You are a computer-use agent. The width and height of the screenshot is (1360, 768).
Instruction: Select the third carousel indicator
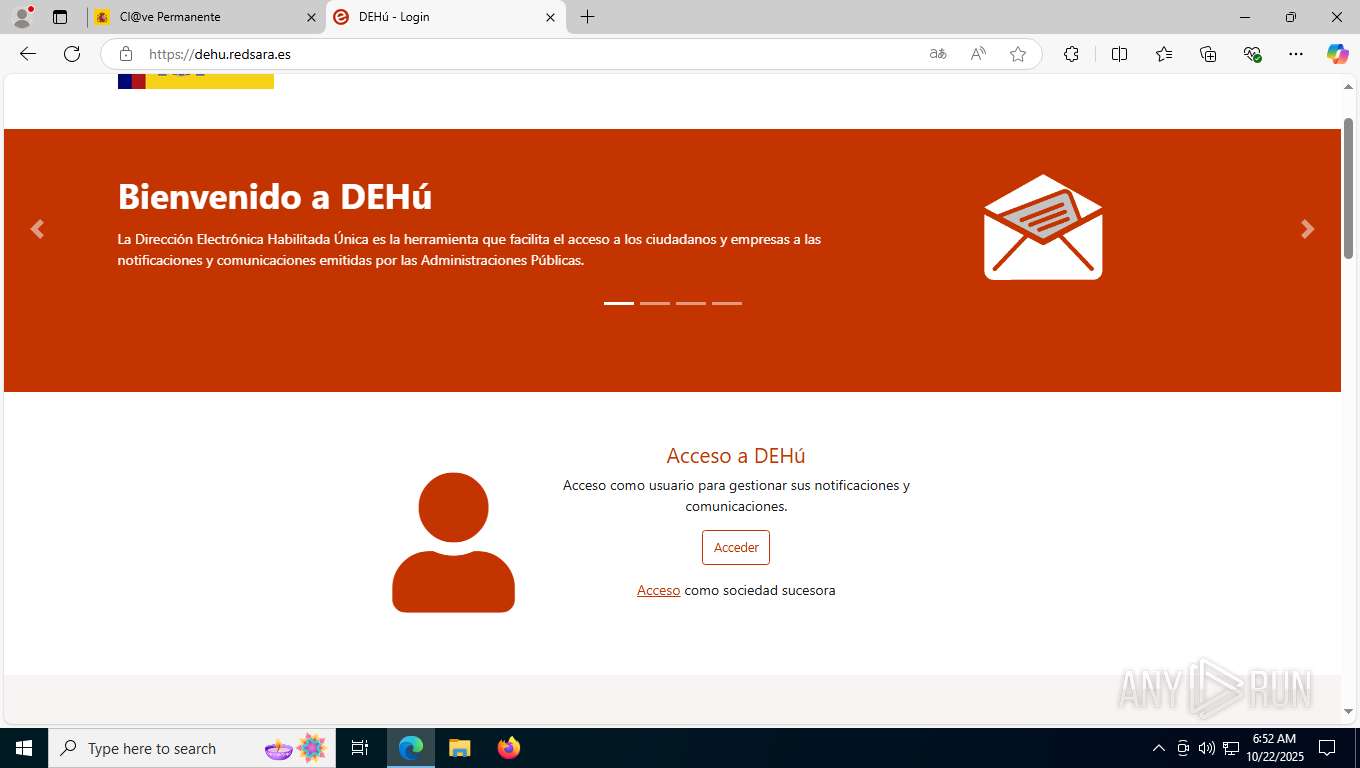[x=691, y=303]
